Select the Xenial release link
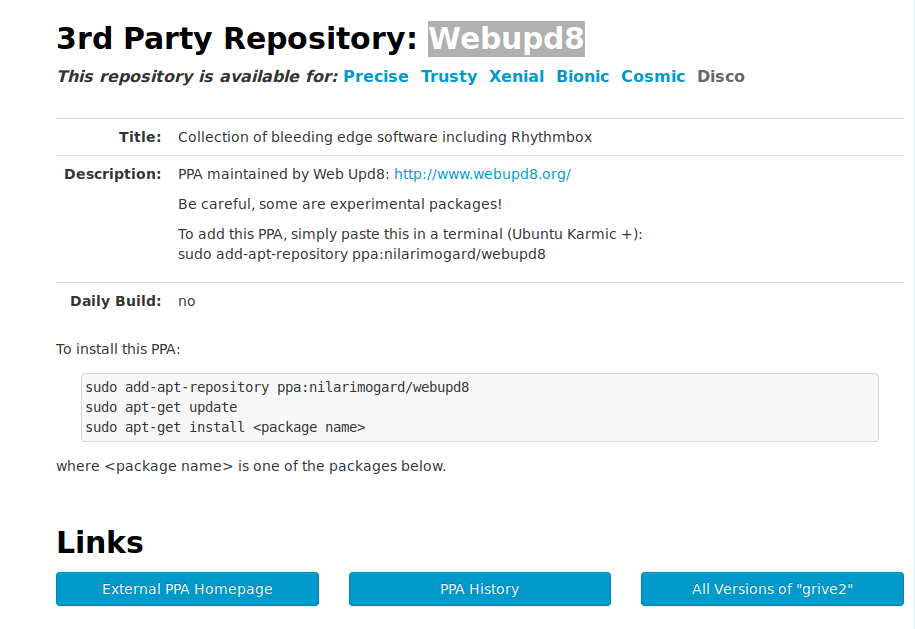The width and height of the screenshot is (915, 629). 516,76
